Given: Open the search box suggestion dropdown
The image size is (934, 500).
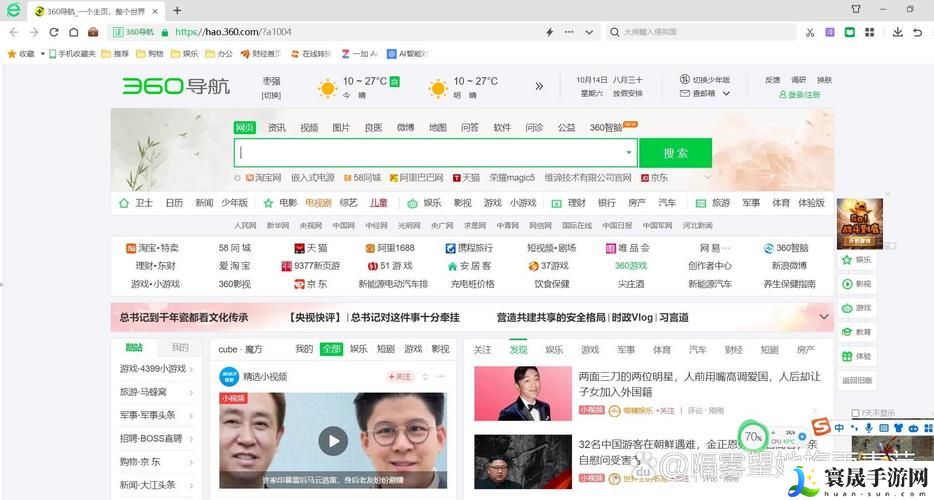Looking at the screenshot, I should click(x=628, y=153).
